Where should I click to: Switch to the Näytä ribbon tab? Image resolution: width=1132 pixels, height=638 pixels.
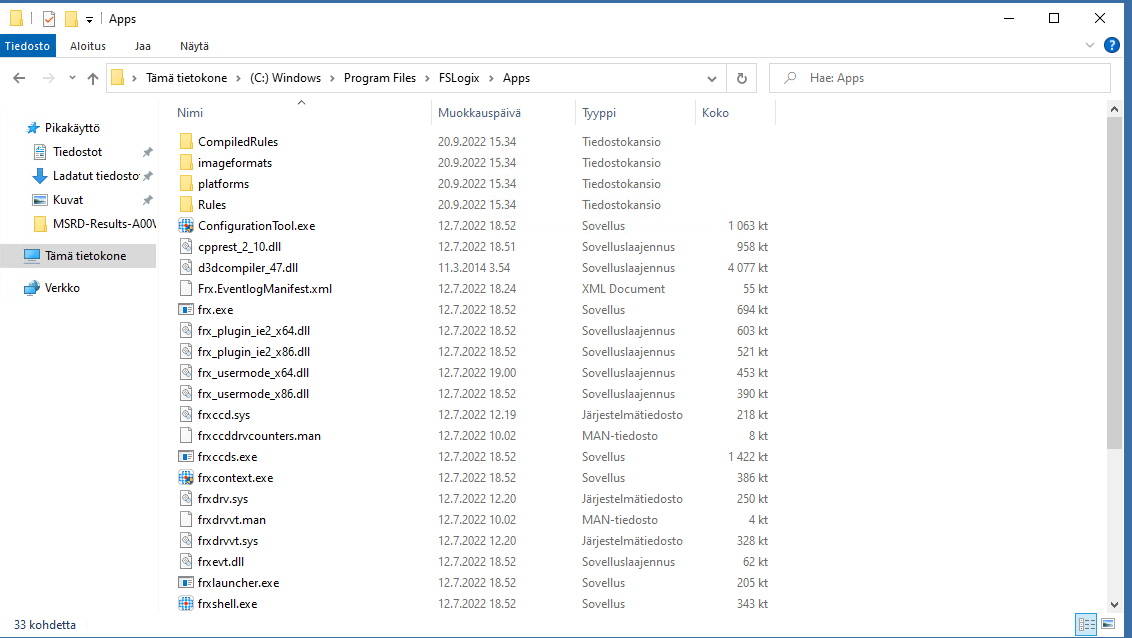pos(194,45)
